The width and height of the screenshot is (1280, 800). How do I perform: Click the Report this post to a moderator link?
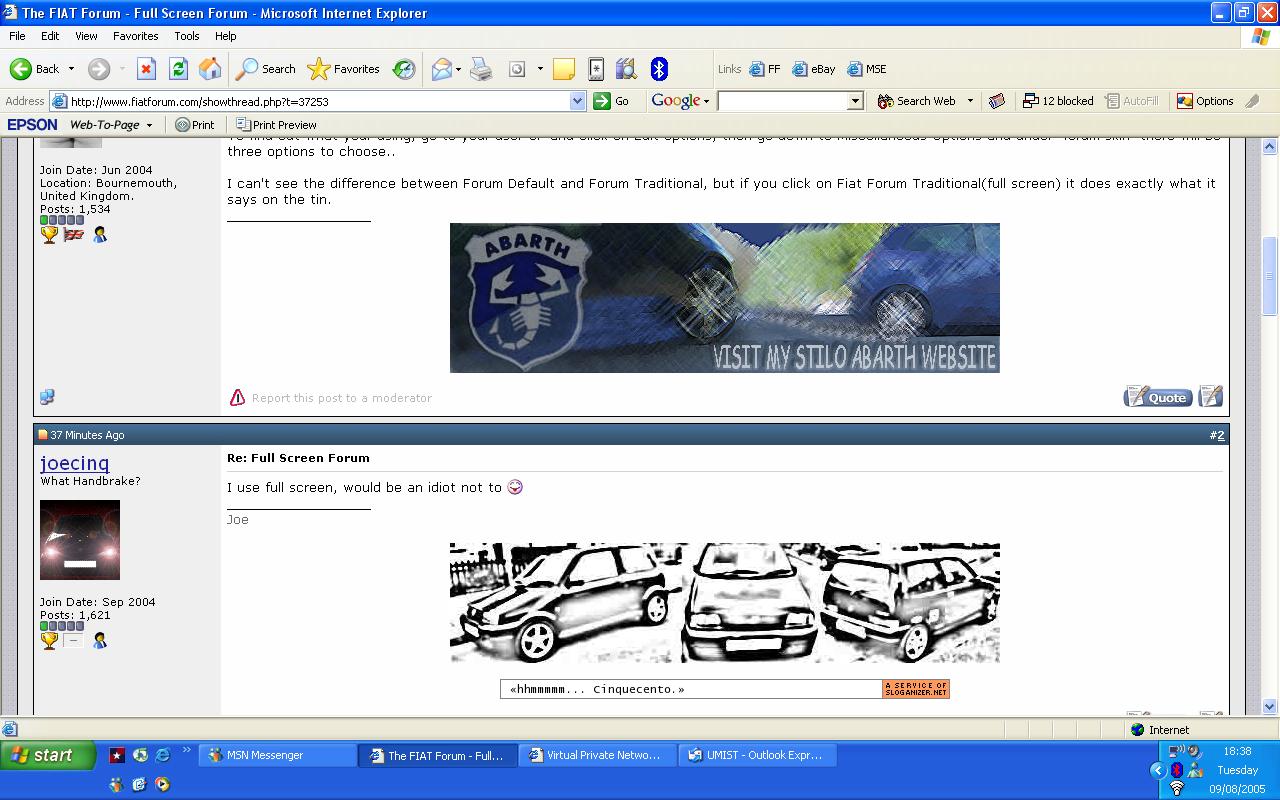[342, 398]
